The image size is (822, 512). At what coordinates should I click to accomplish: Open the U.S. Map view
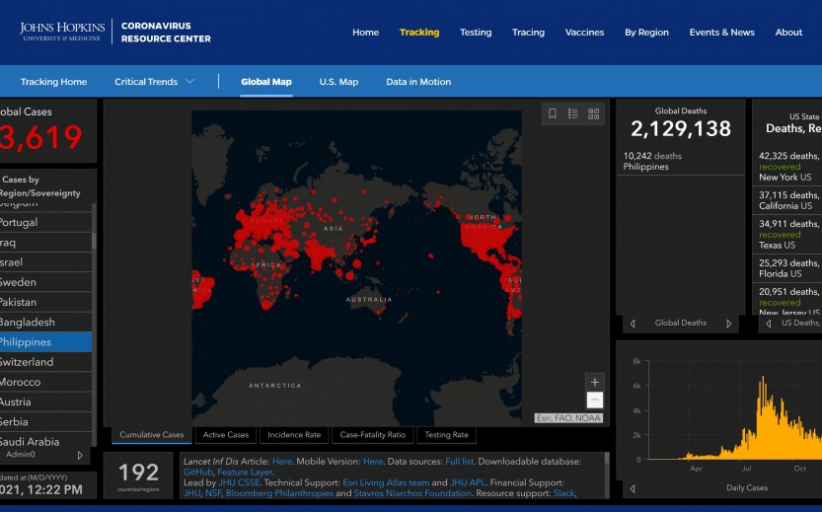click(x=338, y=82)
